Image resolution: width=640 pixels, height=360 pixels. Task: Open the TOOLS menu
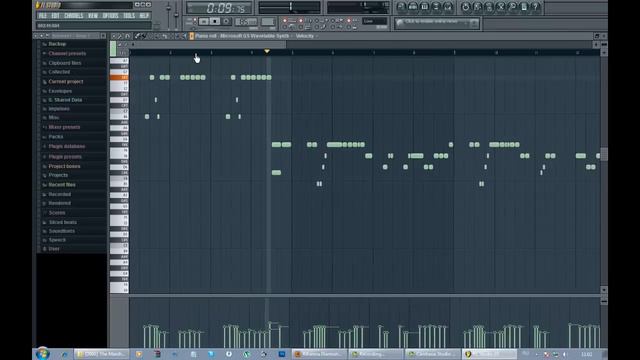pos(129,16)
